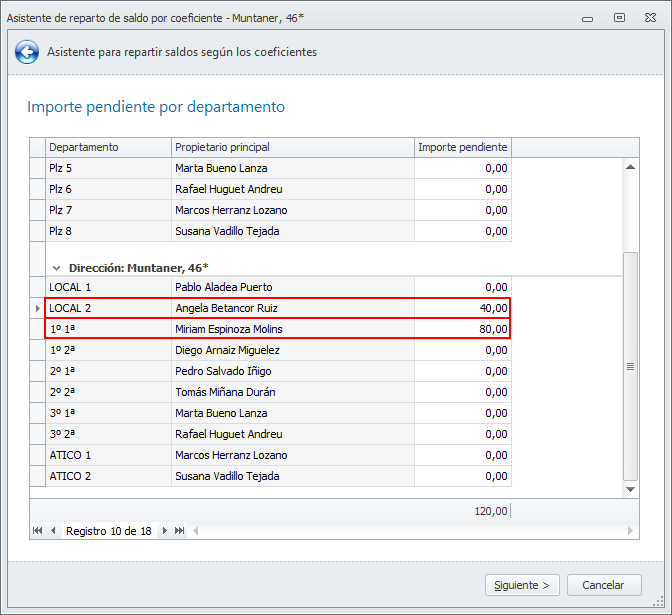The width and height of the screenshot is (672, 615).
Task: Sort by Departamento column header
Action: click(108, 147)
